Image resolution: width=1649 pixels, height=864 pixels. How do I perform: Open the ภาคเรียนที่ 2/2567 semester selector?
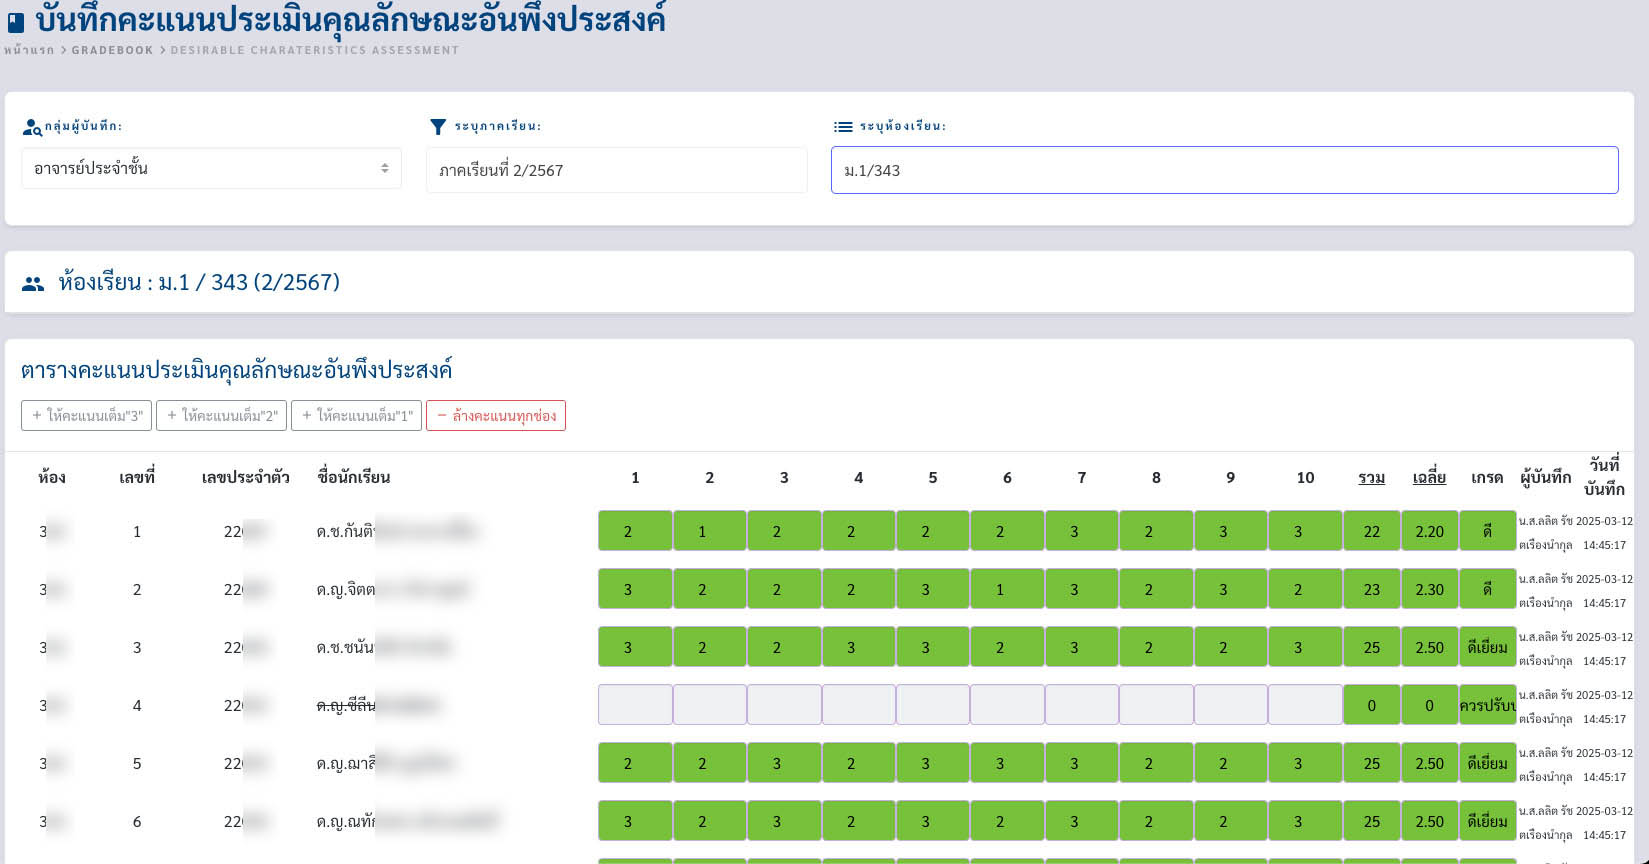(x=616, y=170)
